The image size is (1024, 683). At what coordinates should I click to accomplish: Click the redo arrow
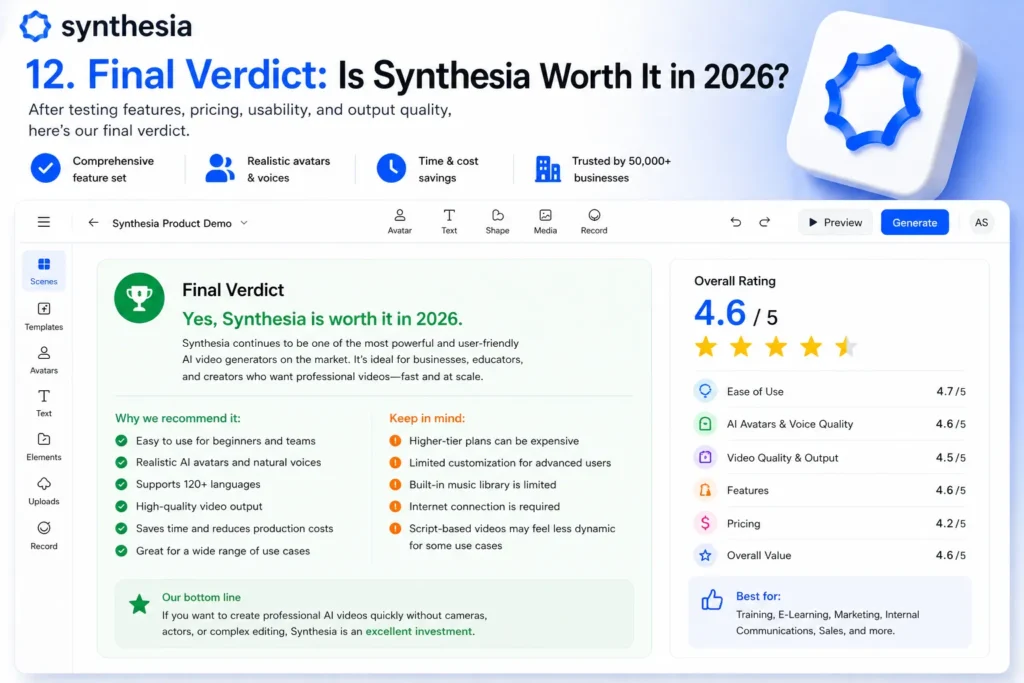765,222
